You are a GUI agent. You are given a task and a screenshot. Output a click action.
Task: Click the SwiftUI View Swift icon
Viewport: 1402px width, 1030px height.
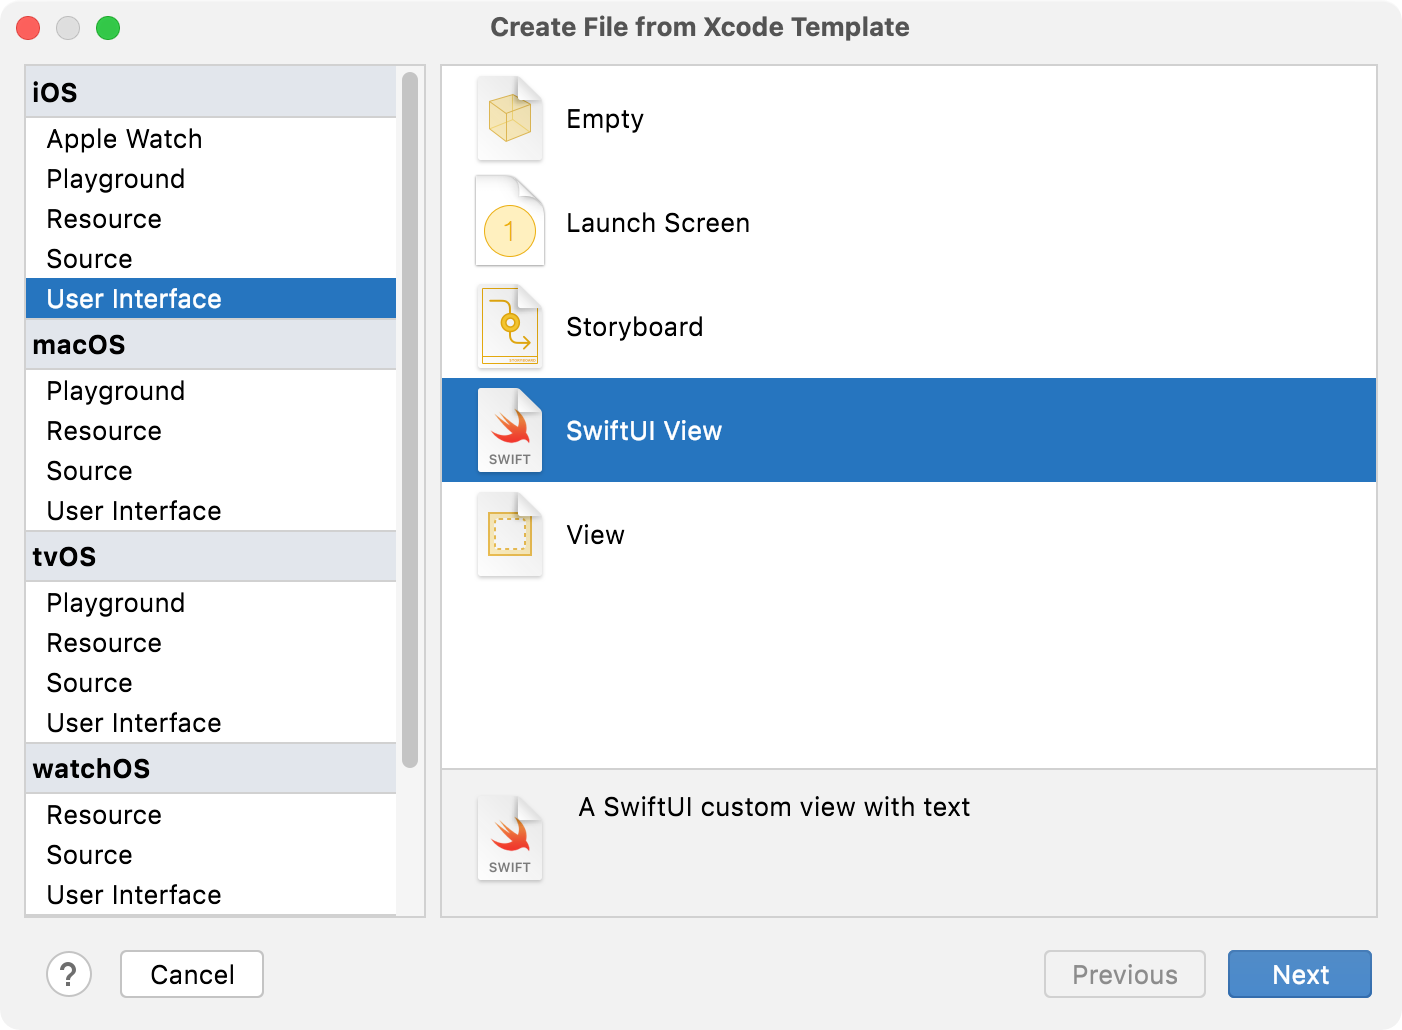509,431
